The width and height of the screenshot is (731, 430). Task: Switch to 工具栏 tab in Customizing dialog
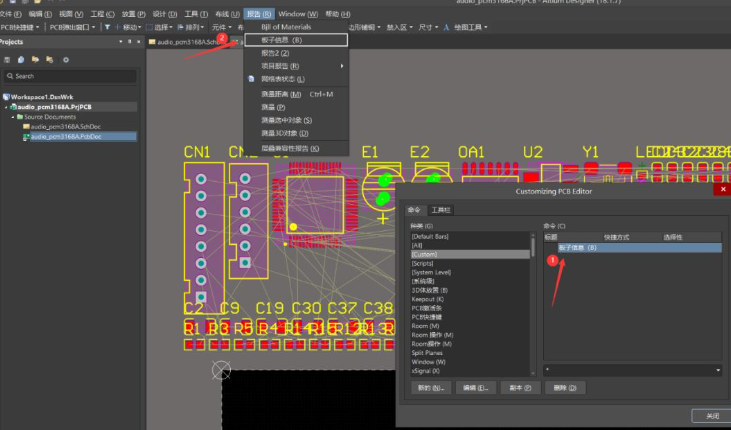(441, 210)
